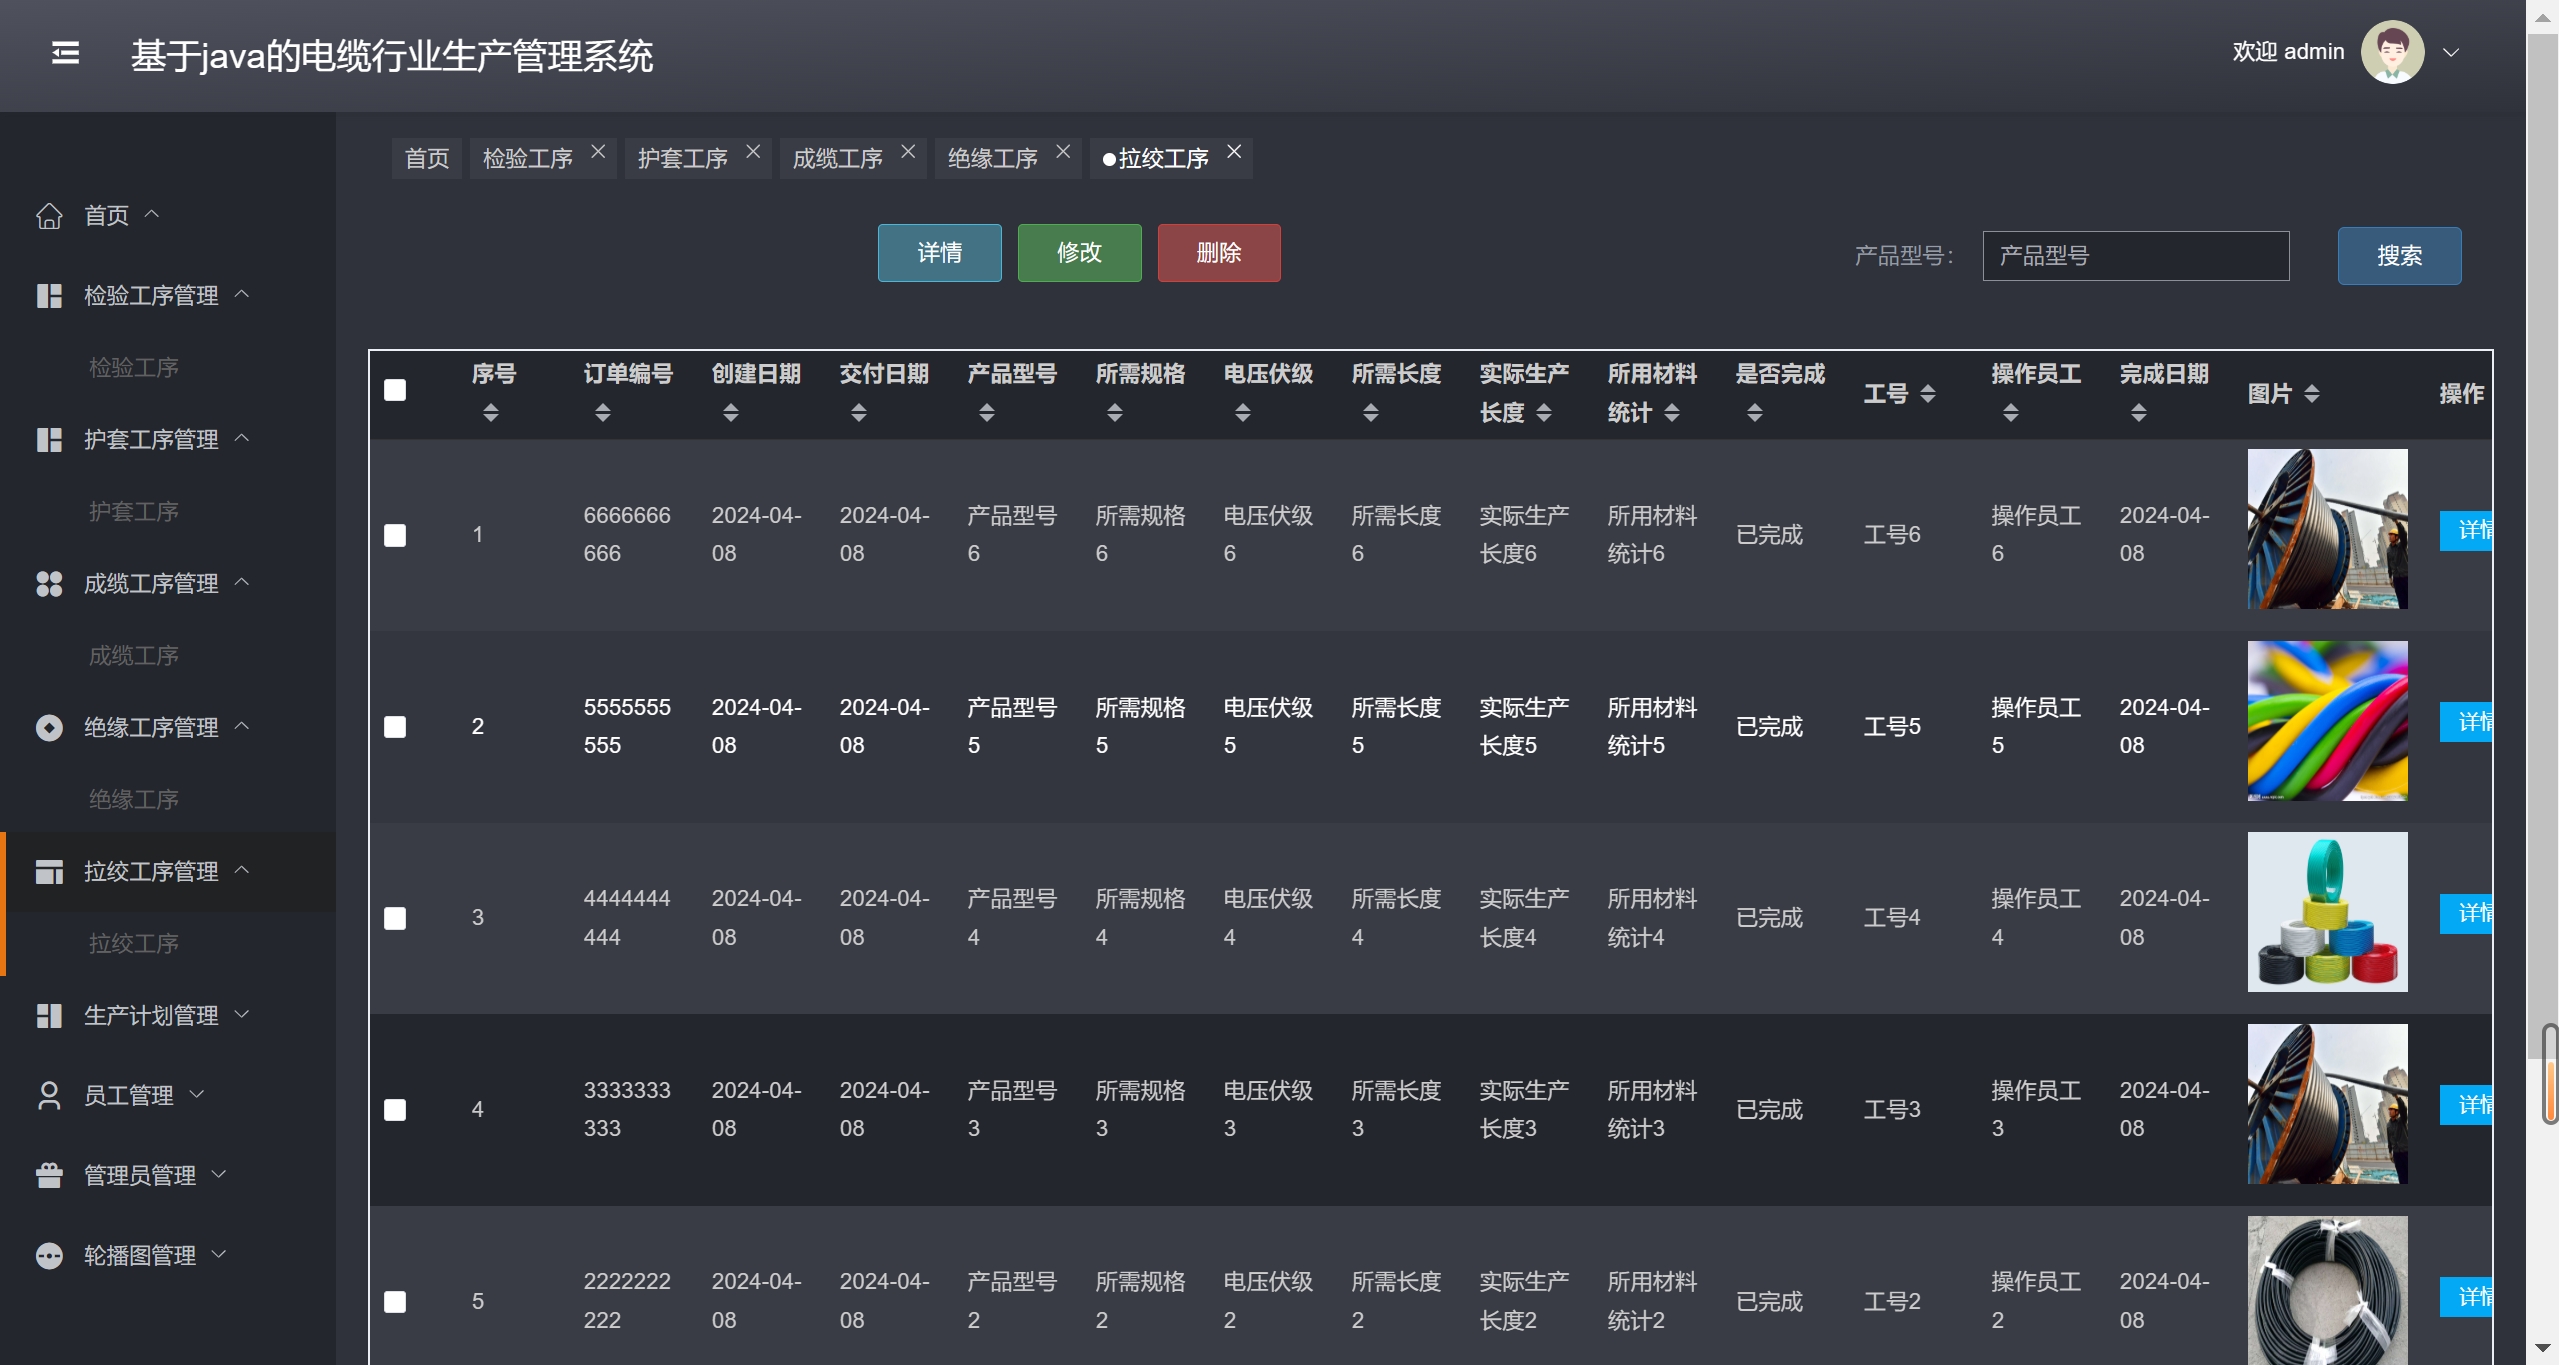Click the 搜索 search button
Viewport: 2559px width, 1365px height.
pos(2399,256)
